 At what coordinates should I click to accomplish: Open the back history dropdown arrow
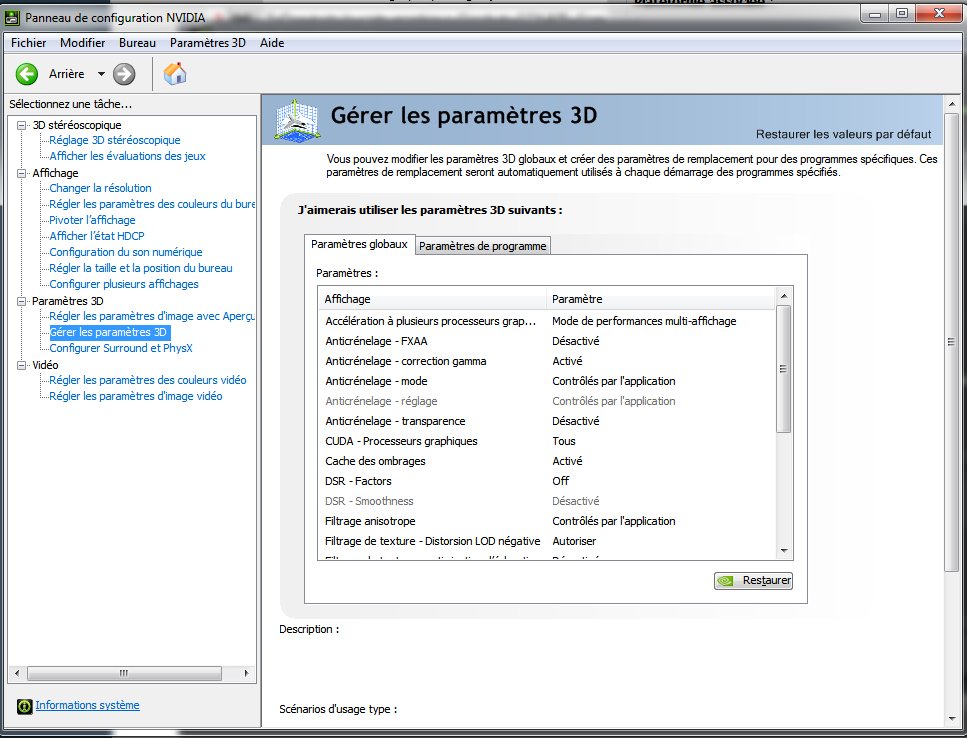(x=101, y=74)
